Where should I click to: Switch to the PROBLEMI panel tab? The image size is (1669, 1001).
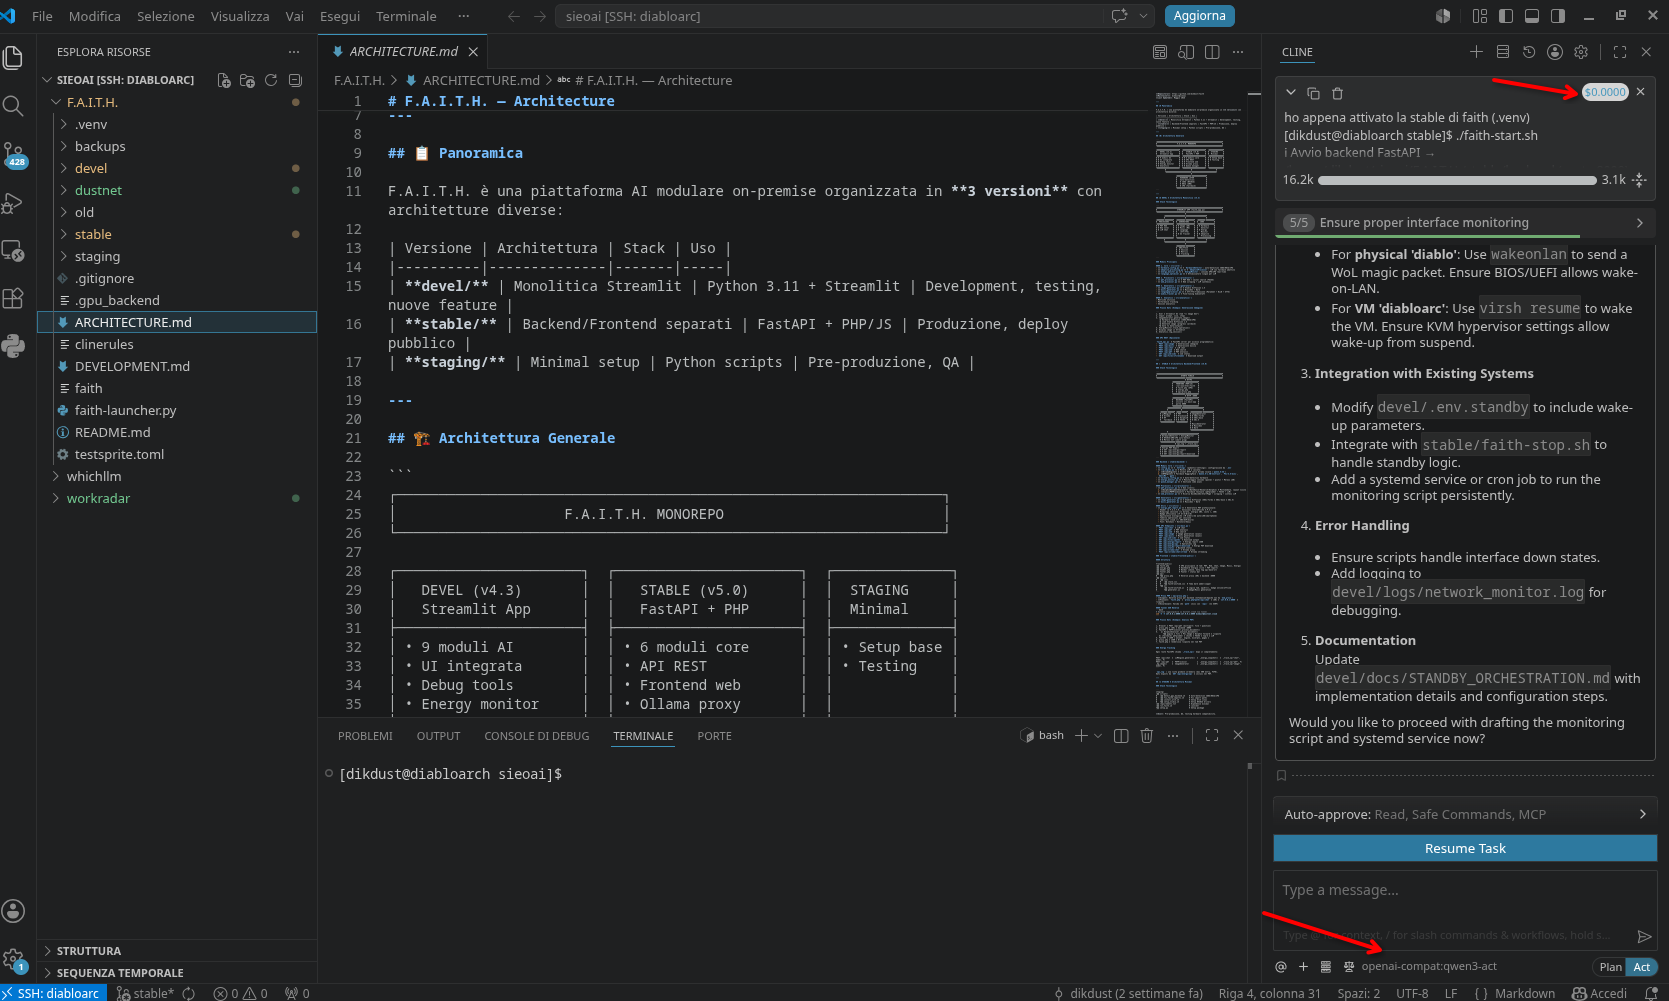click(365, 736)
